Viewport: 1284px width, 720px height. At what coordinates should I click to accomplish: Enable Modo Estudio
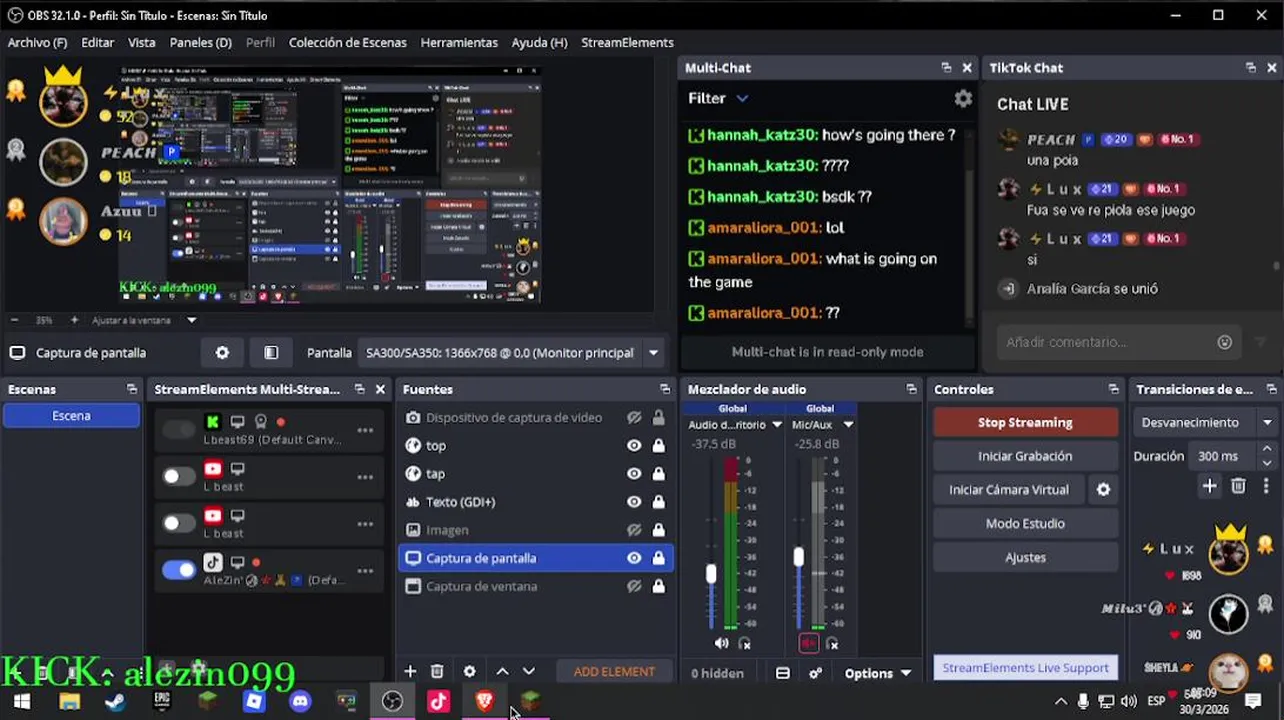point(1025,524)
